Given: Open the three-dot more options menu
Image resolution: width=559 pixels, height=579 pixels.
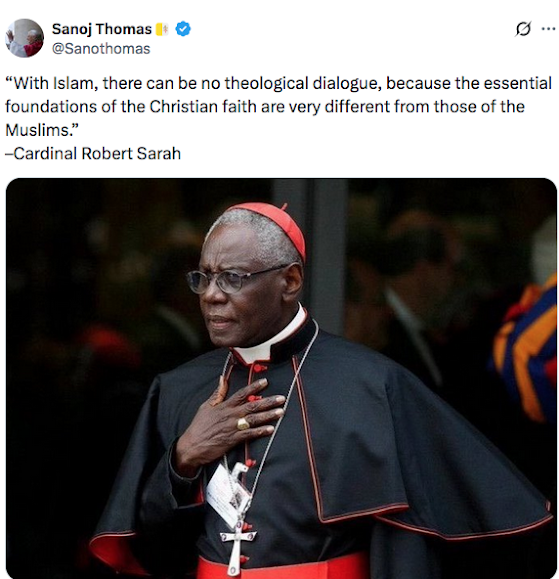Looking at the screenshot, I should click(x=548, y=29).
